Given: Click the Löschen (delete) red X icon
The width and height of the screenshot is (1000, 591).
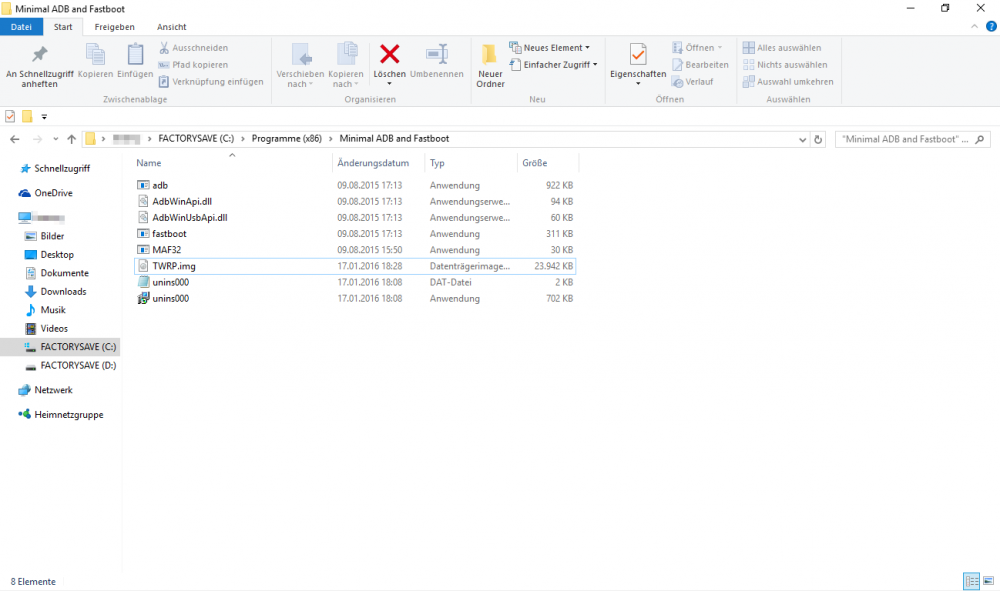Looking at the screenshot, I should coord(389,54).
